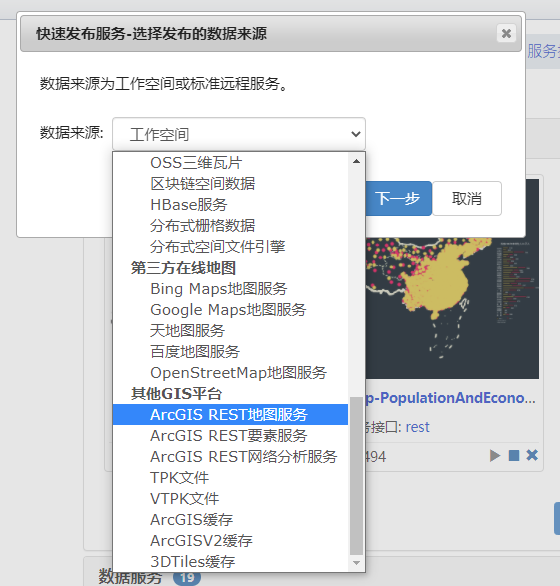Screen dimensions: 560x586
Task: Click the dropdown list scroll up arrow
Action: 356,161
